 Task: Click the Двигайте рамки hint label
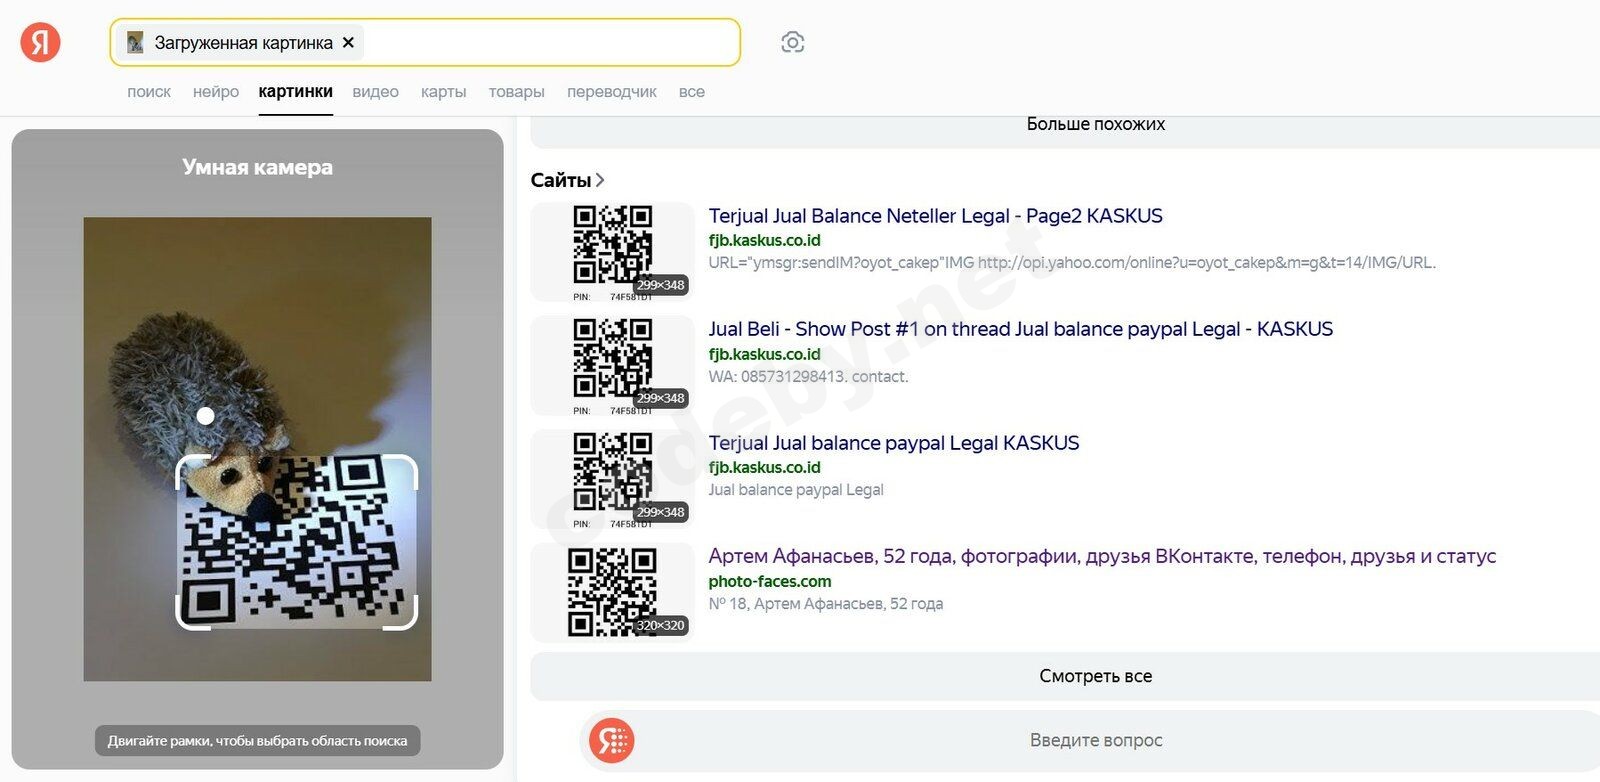pos(258,741)
